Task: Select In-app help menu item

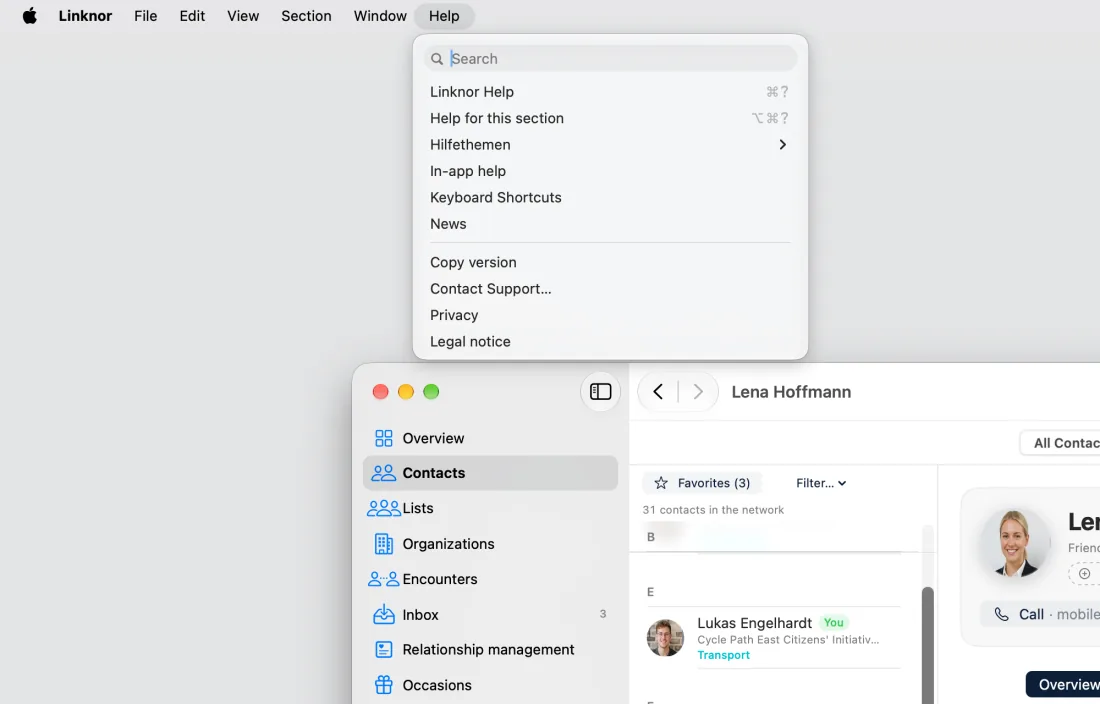Action: click(610, 171)
